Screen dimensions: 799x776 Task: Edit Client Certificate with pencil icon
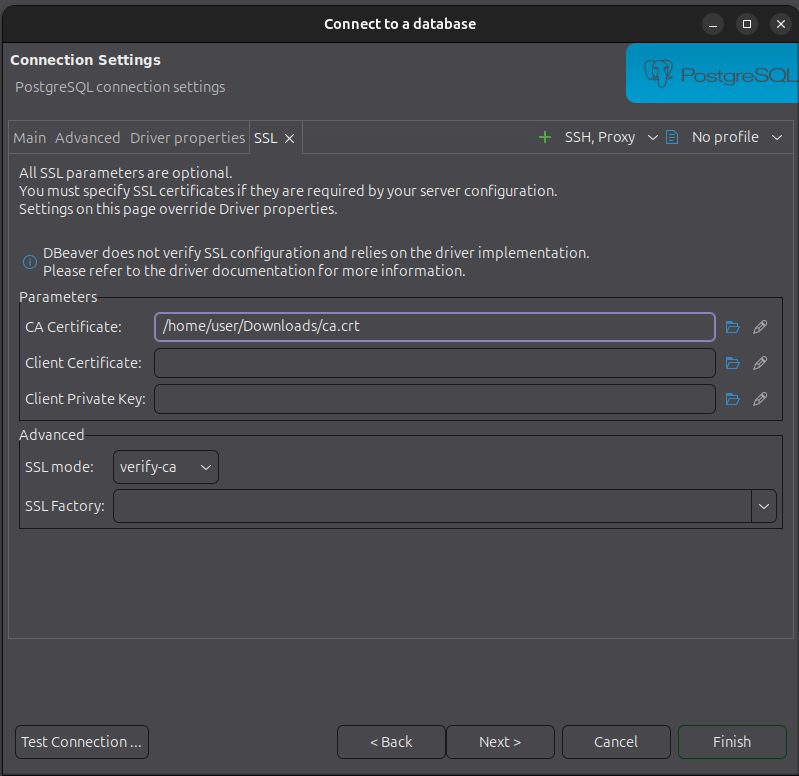click(x=760, y=363)
